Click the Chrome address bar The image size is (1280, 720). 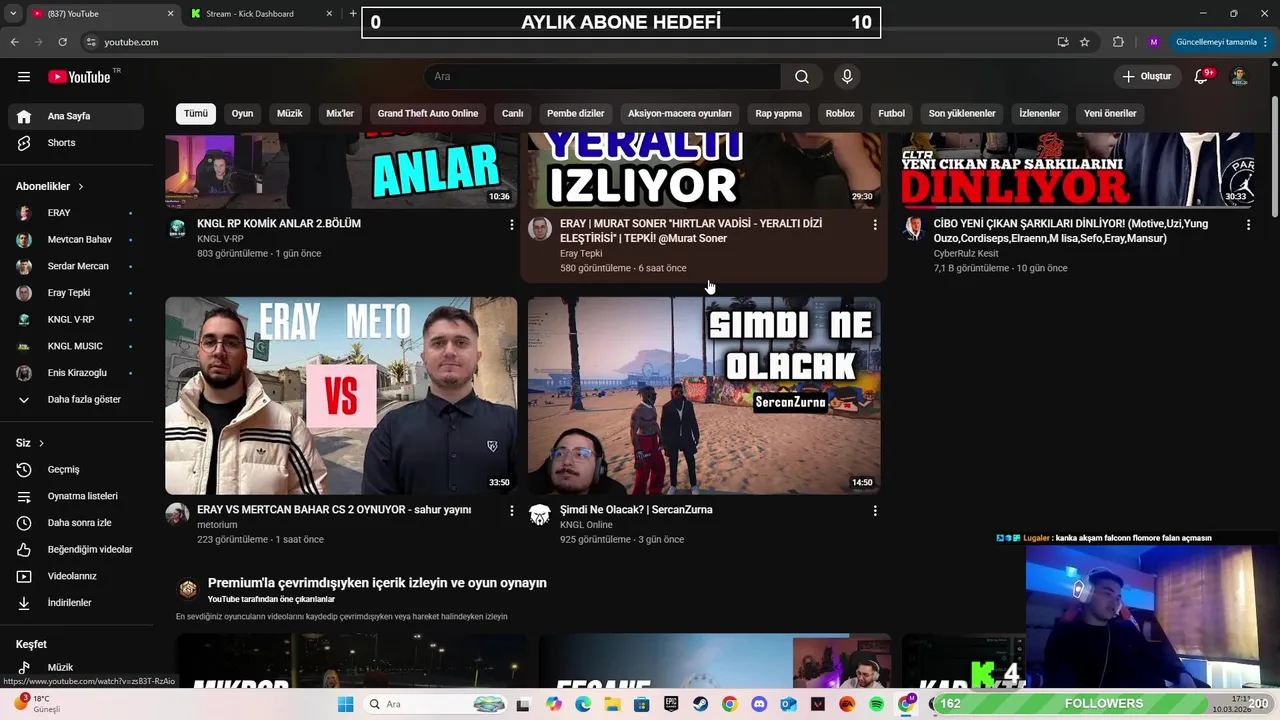pyautogui.click(x=565, y=42)
